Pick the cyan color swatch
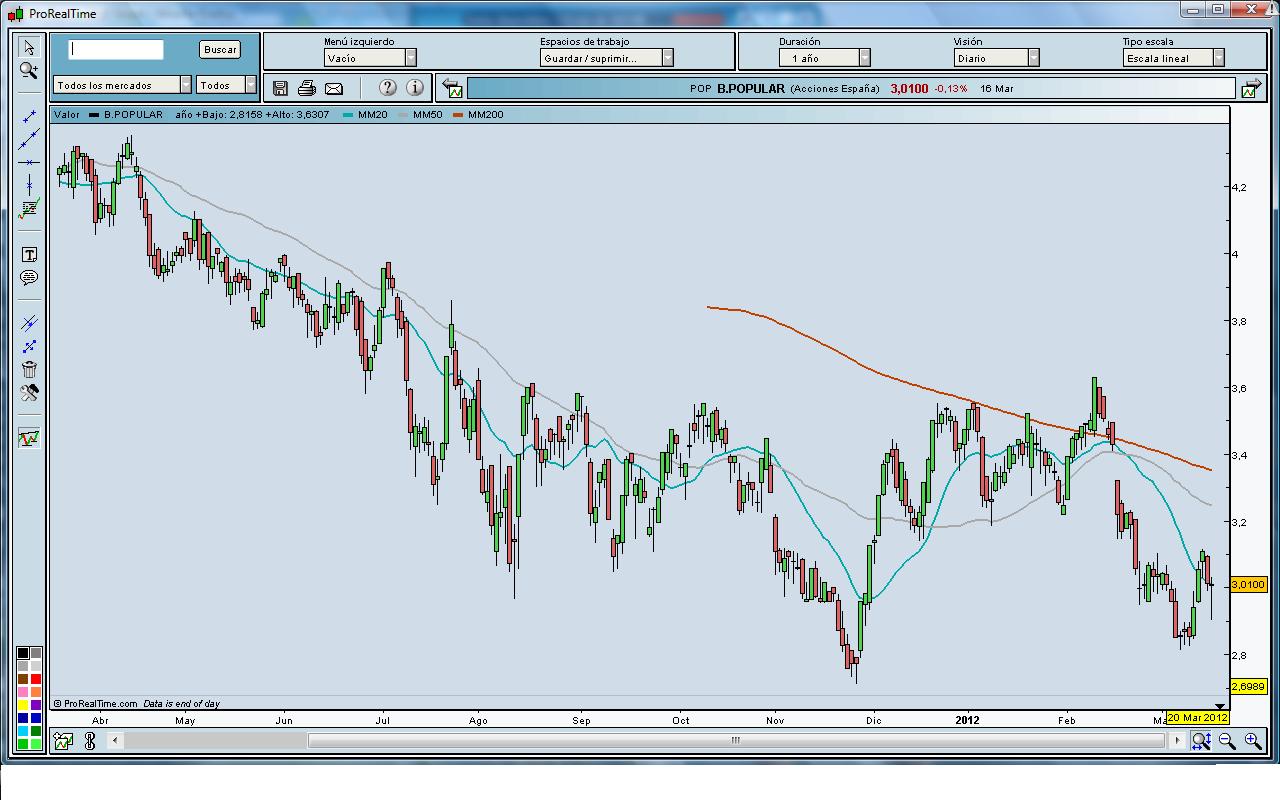This screenshot has width=1280, height=800. 23,731
